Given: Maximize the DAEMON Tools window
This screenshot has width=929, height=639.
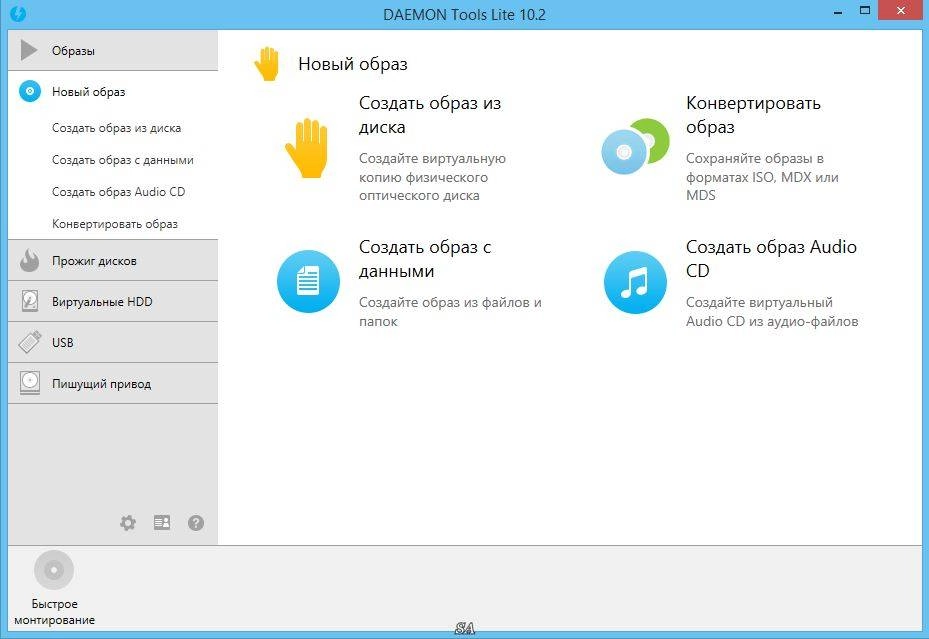Looking at the screenshot, I should 865,11.
